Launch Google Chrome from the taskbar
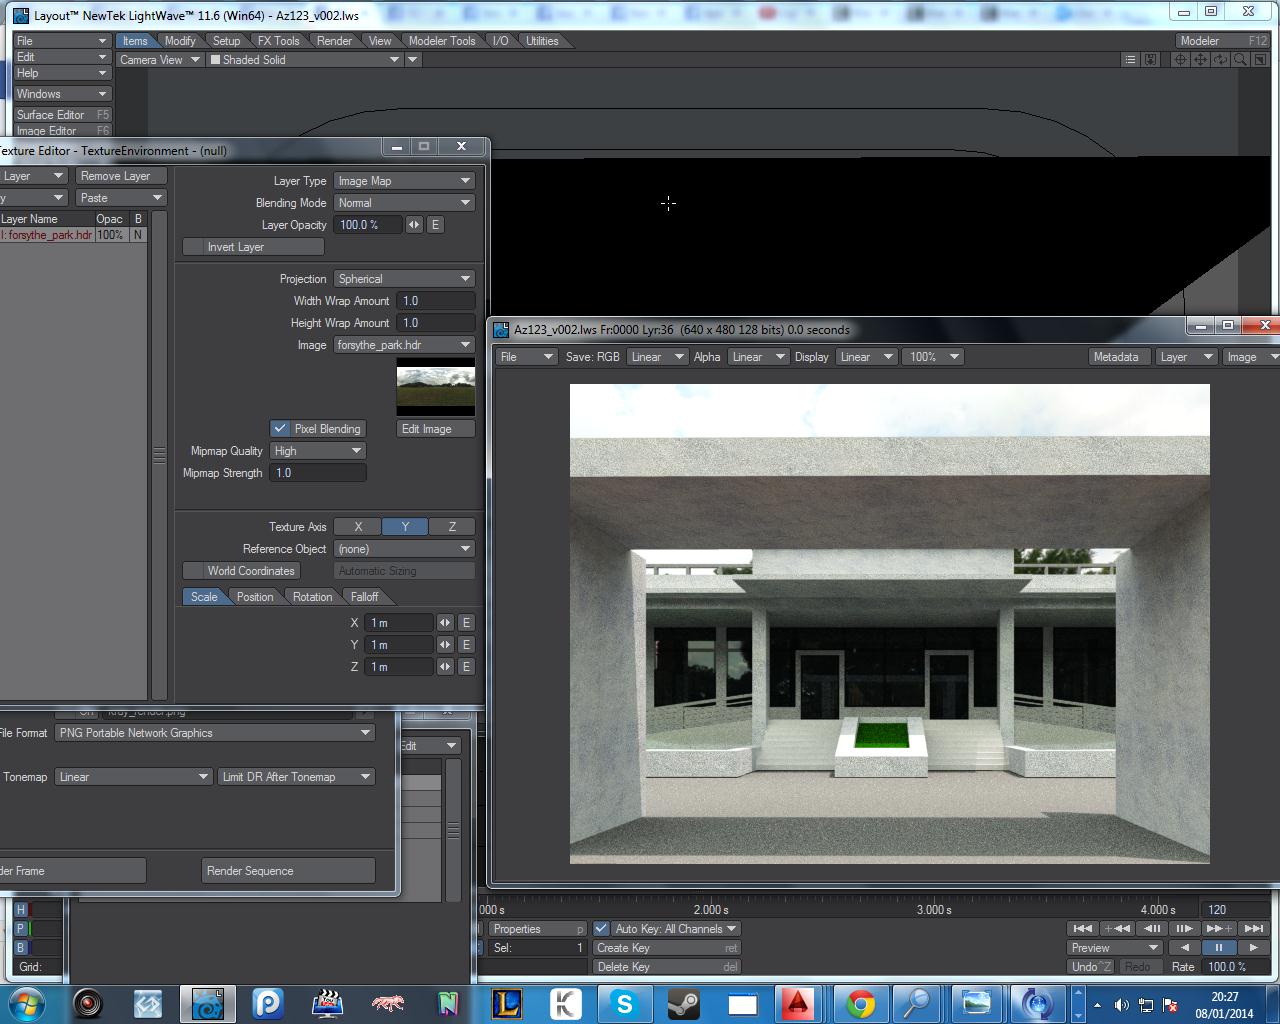The image size is (1280, 1024). (x=860, y=1003)
